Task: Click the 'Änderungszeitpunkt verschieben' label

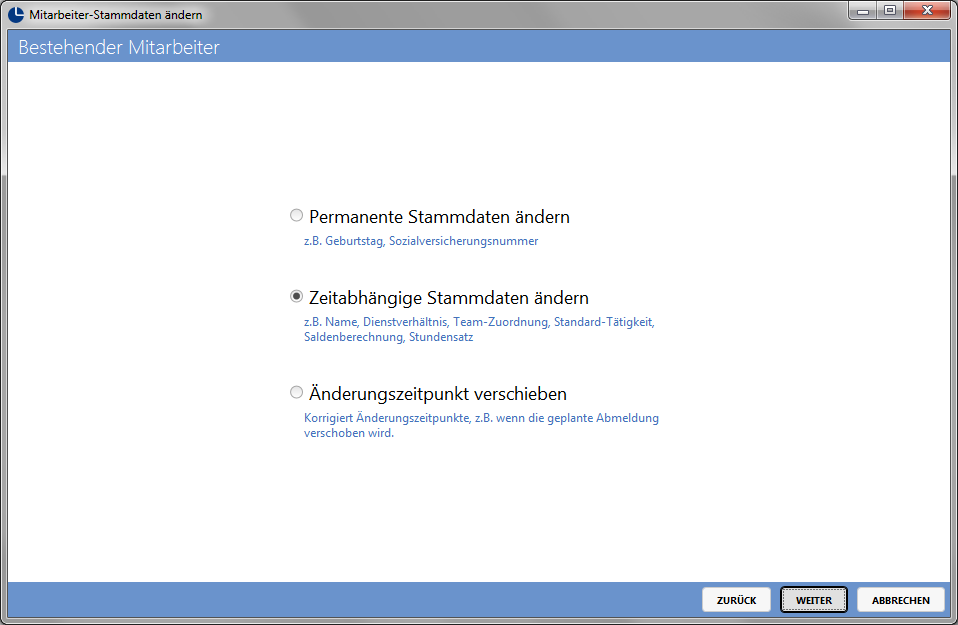Action: (438, 393)
